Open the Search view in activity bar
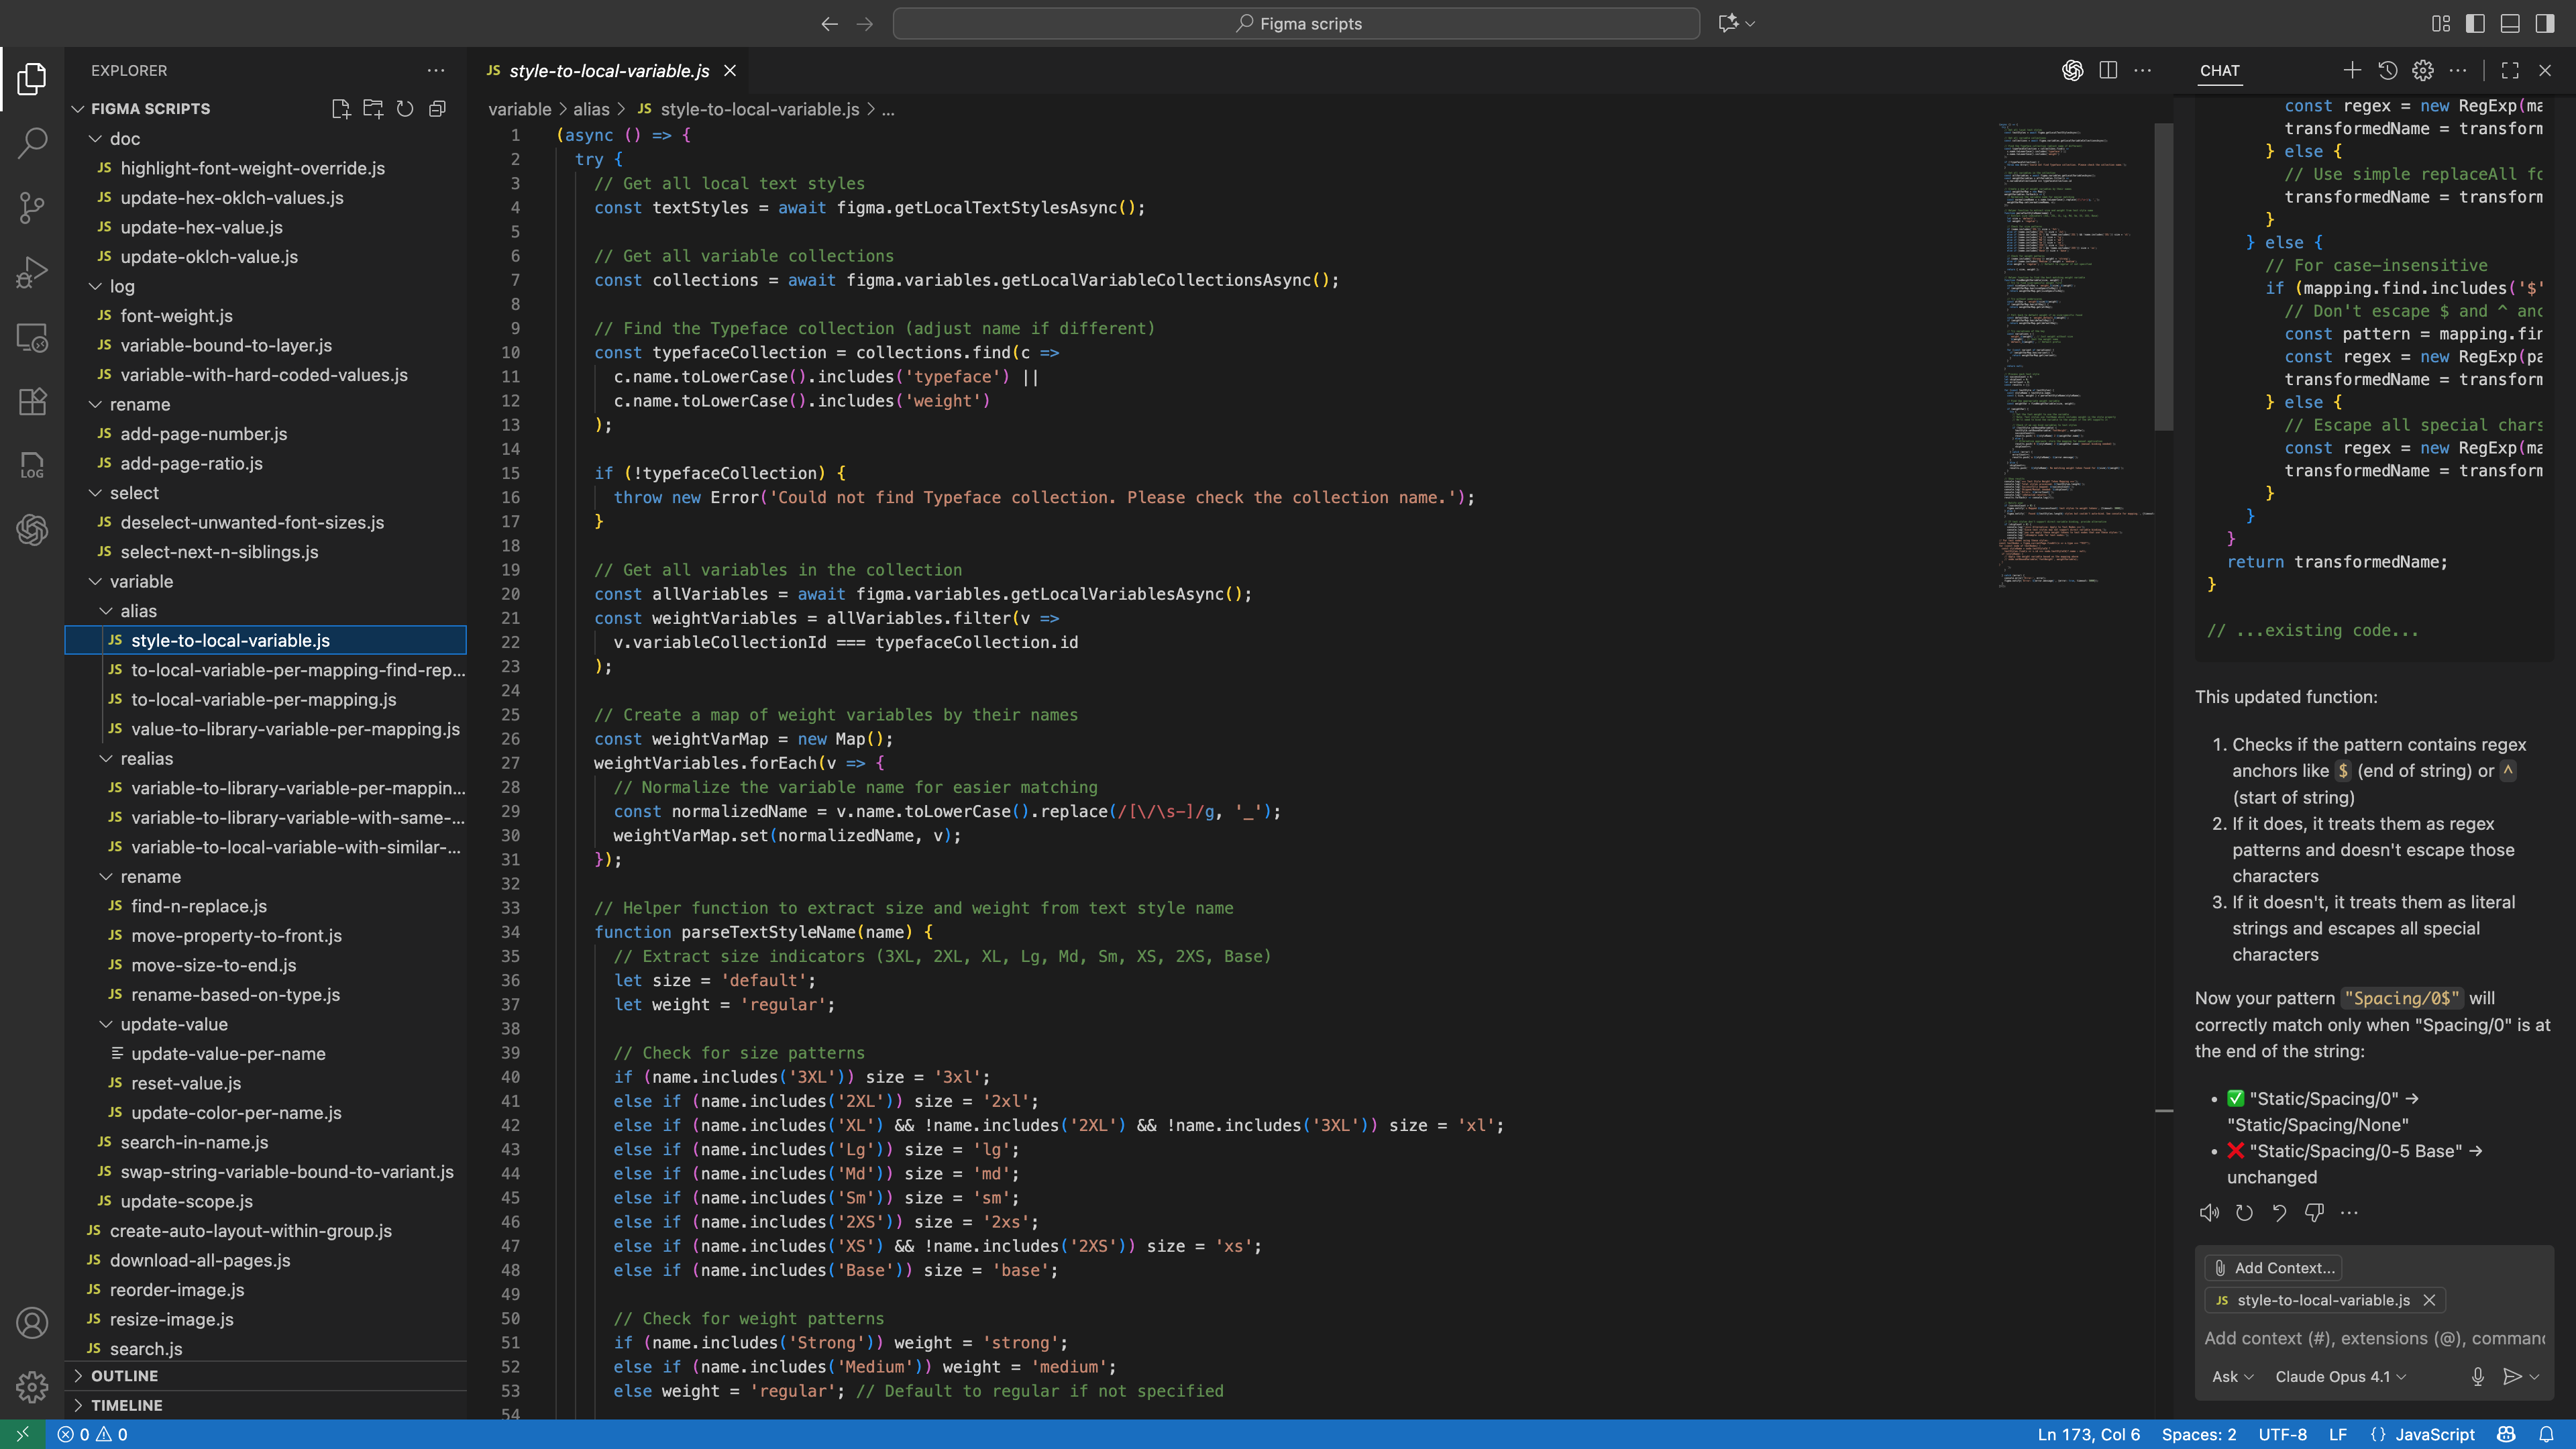 tap(32, 143)
